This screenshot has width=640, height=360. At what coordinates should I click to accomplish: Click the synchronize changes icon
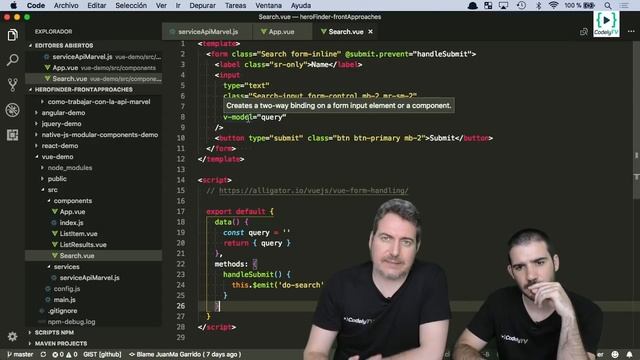pyautogui.click(x=43, y=354)
